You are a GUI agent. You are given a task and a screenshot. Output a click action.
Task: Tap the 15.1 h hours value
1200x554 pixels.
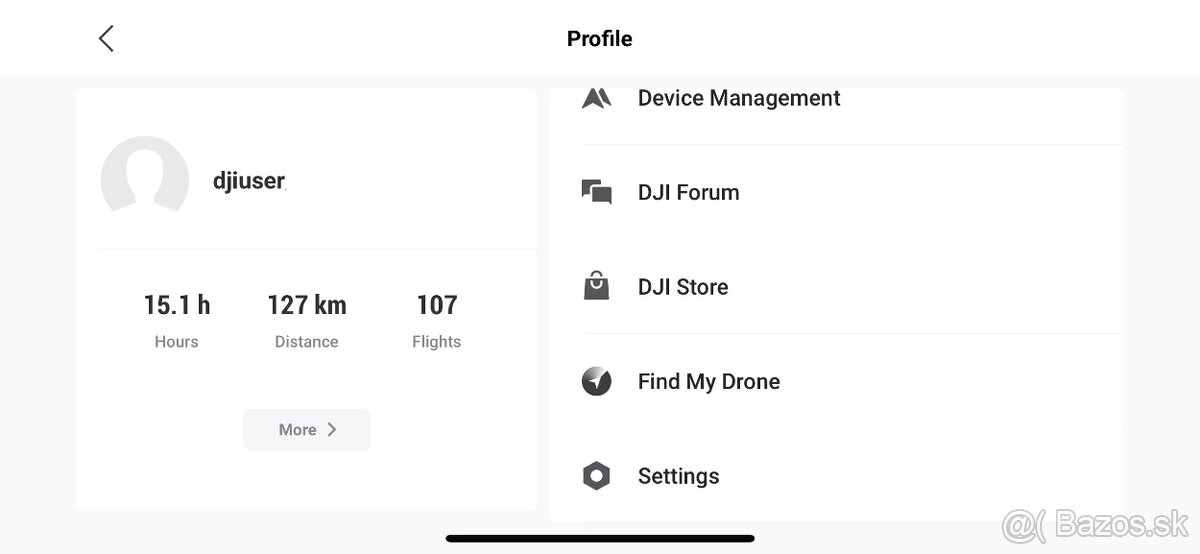177,305
